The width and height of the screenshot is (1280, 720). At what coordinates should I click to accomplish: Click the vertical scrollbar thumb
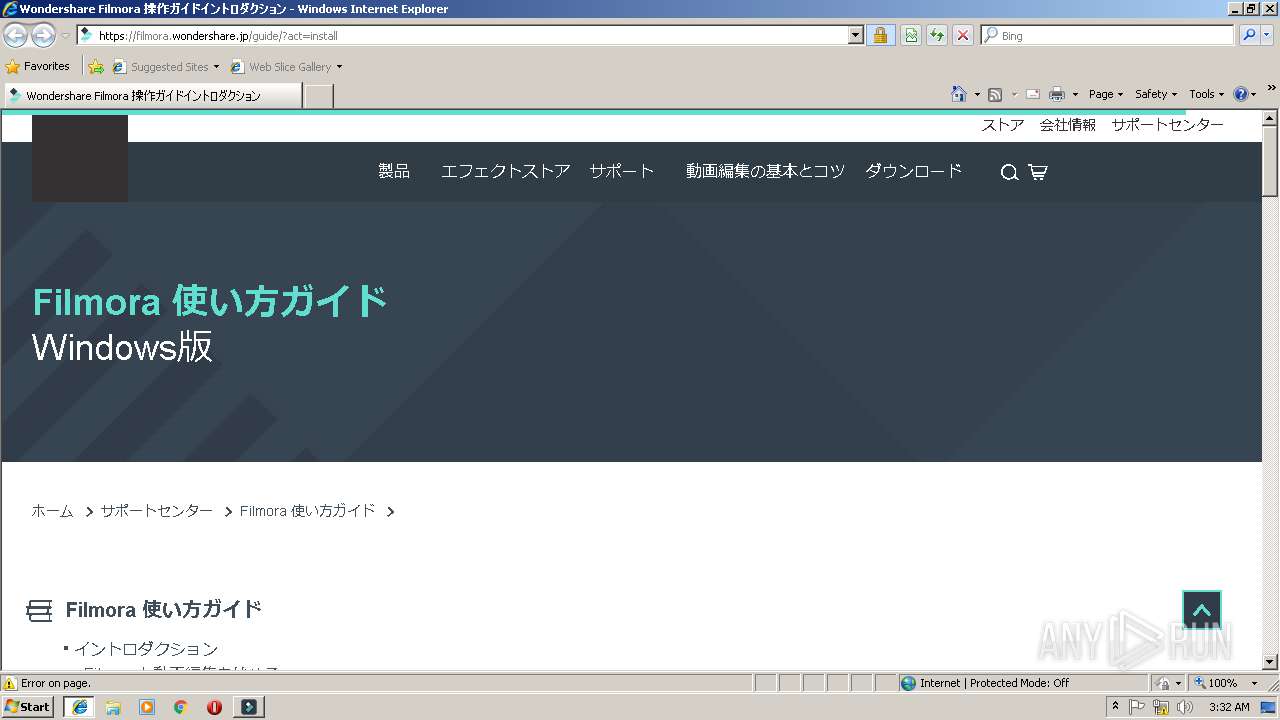point(1270,162)
